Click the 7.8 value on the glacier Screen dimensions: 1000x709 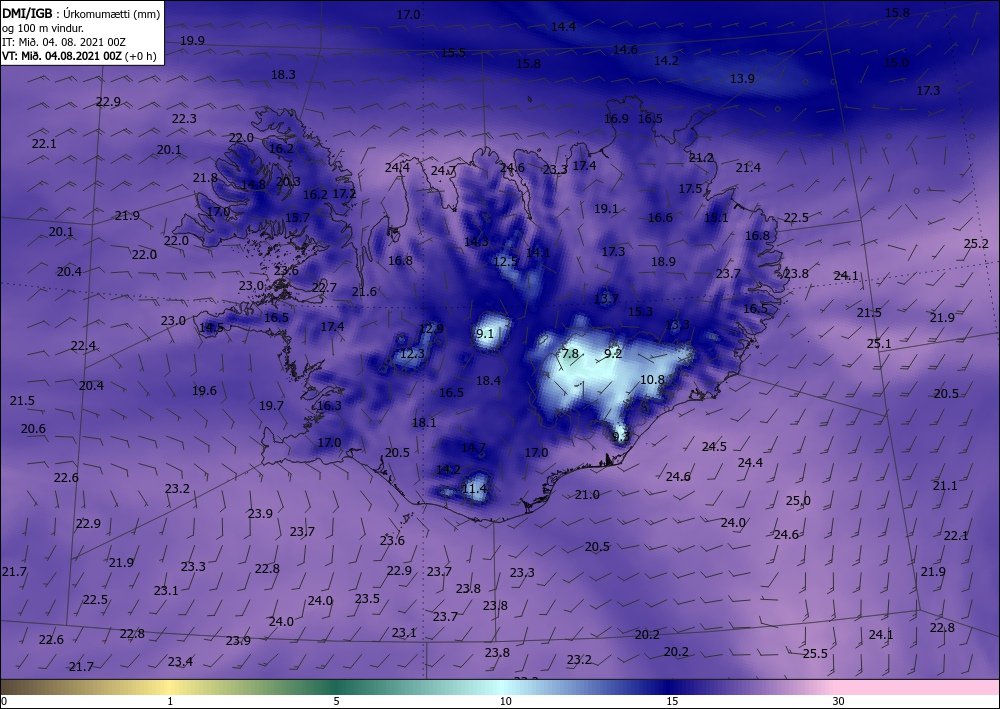[x=570, y=353]
